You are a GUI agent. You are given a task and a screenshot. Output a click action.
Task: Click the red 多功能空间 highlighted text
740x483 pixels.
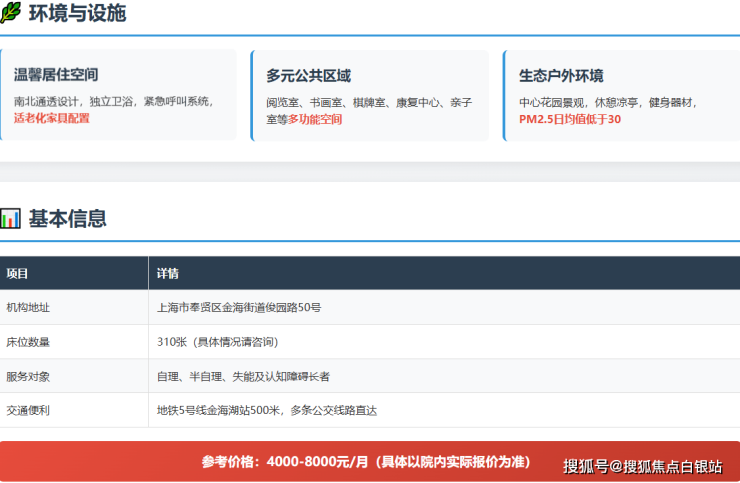315,119
